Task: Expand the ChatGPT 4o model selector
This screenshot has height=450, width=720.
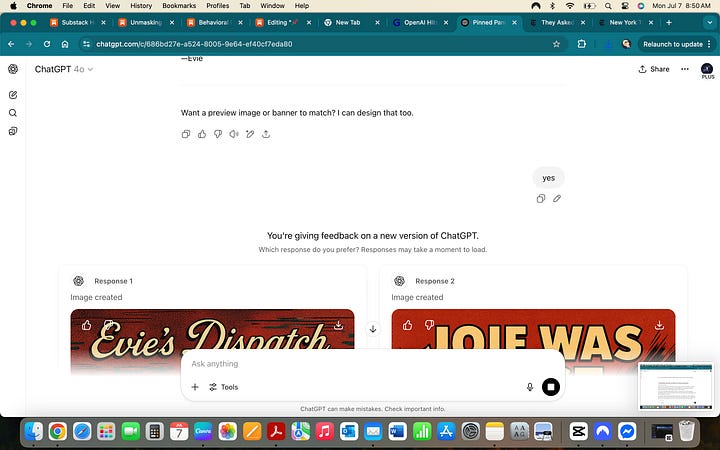Action: pos(64,69)
